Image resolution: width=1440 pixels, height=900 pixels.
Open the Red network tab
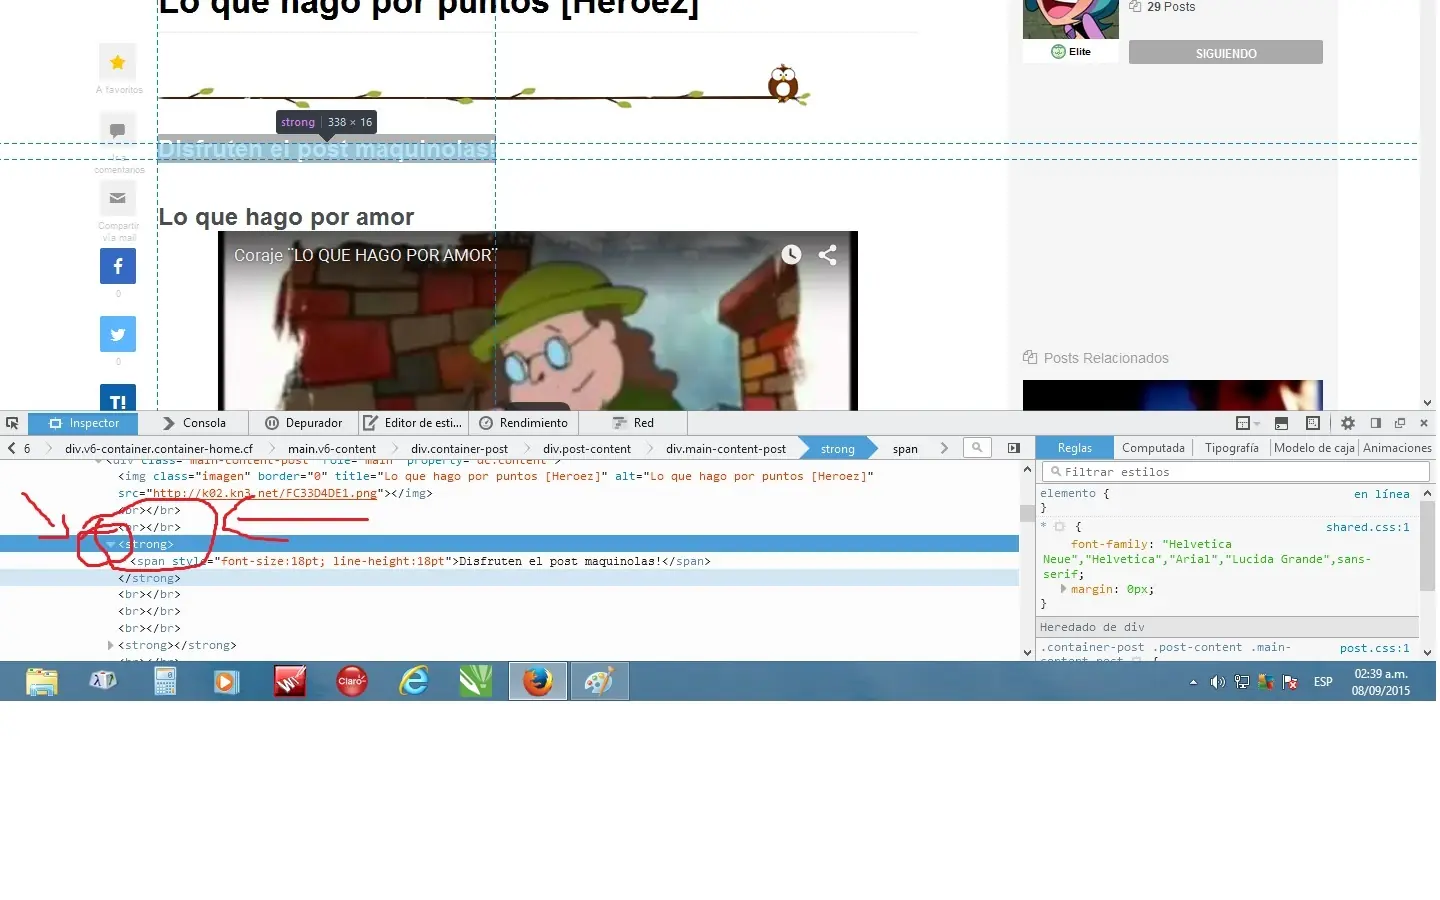(x=632, y=423)
